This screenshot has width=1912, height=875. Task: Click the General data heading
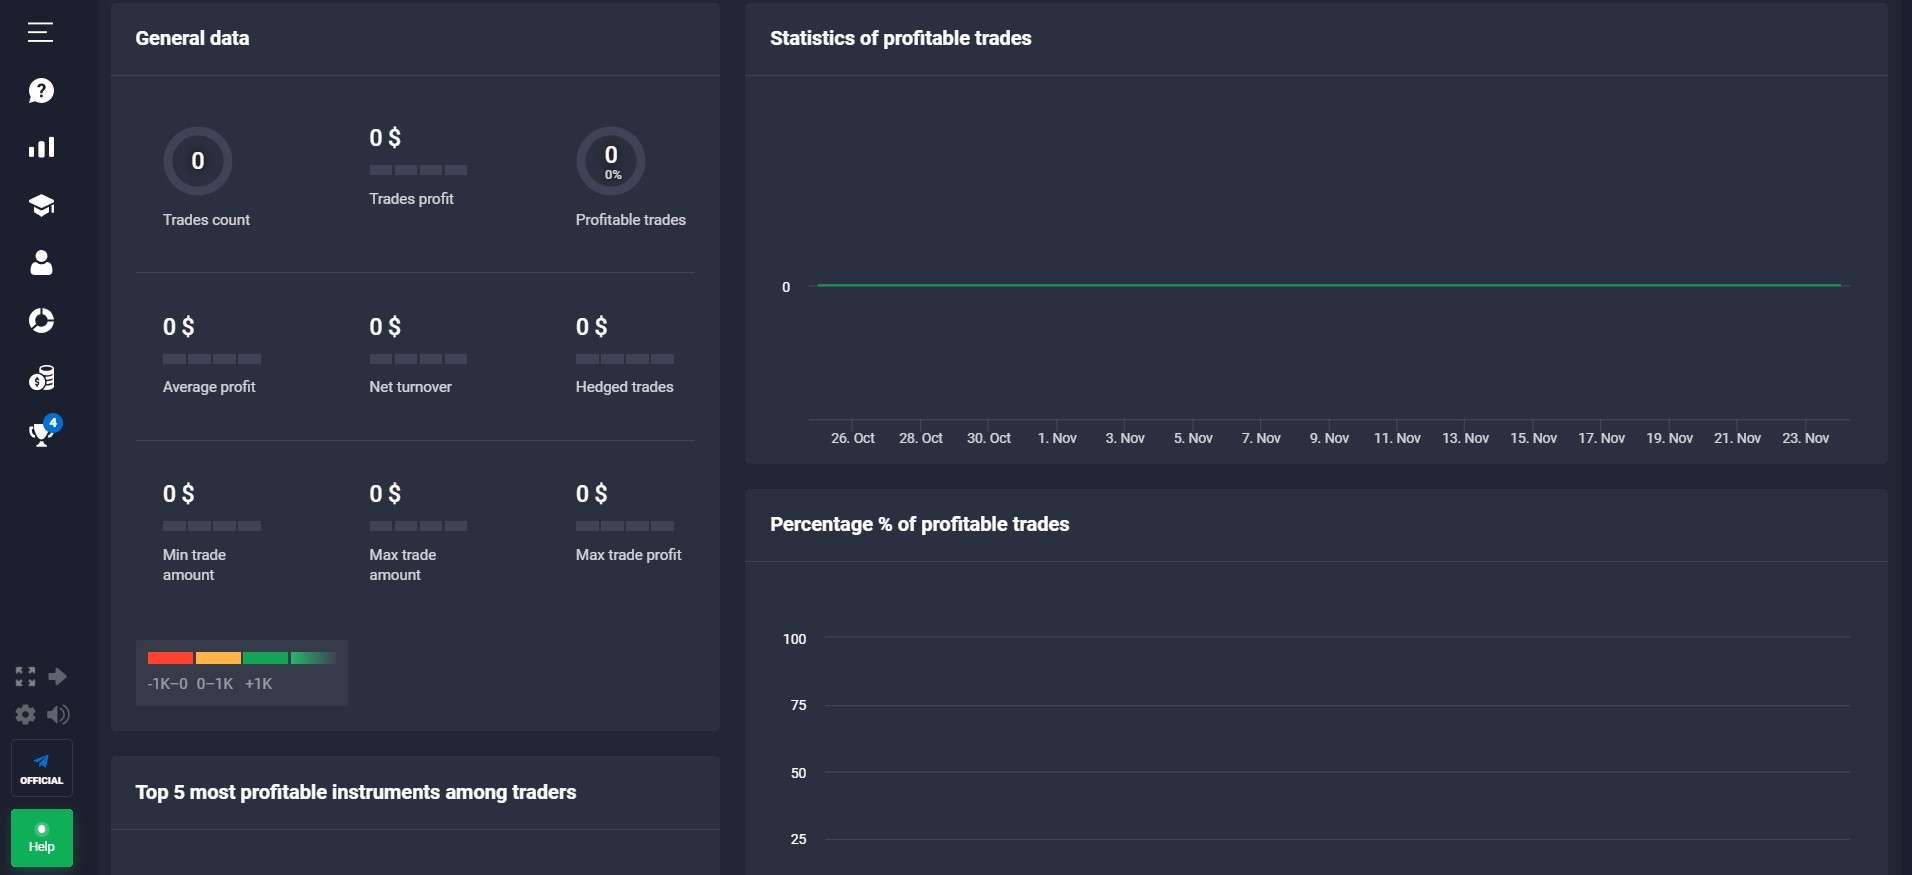coord(192,38)
